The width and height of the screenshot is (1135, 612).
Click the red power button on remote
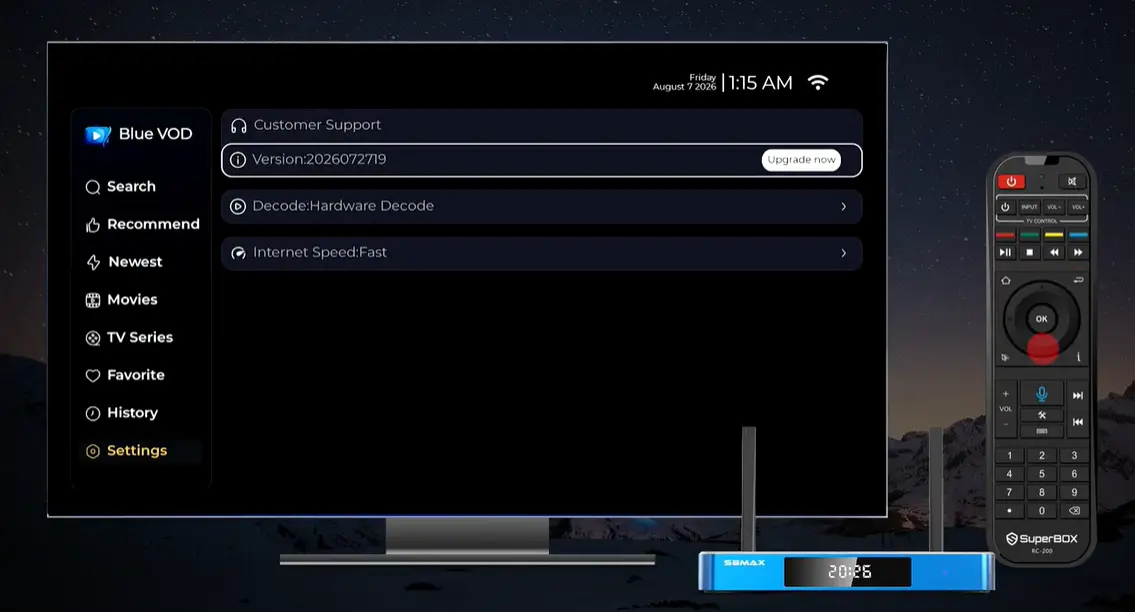point(1011,182)
